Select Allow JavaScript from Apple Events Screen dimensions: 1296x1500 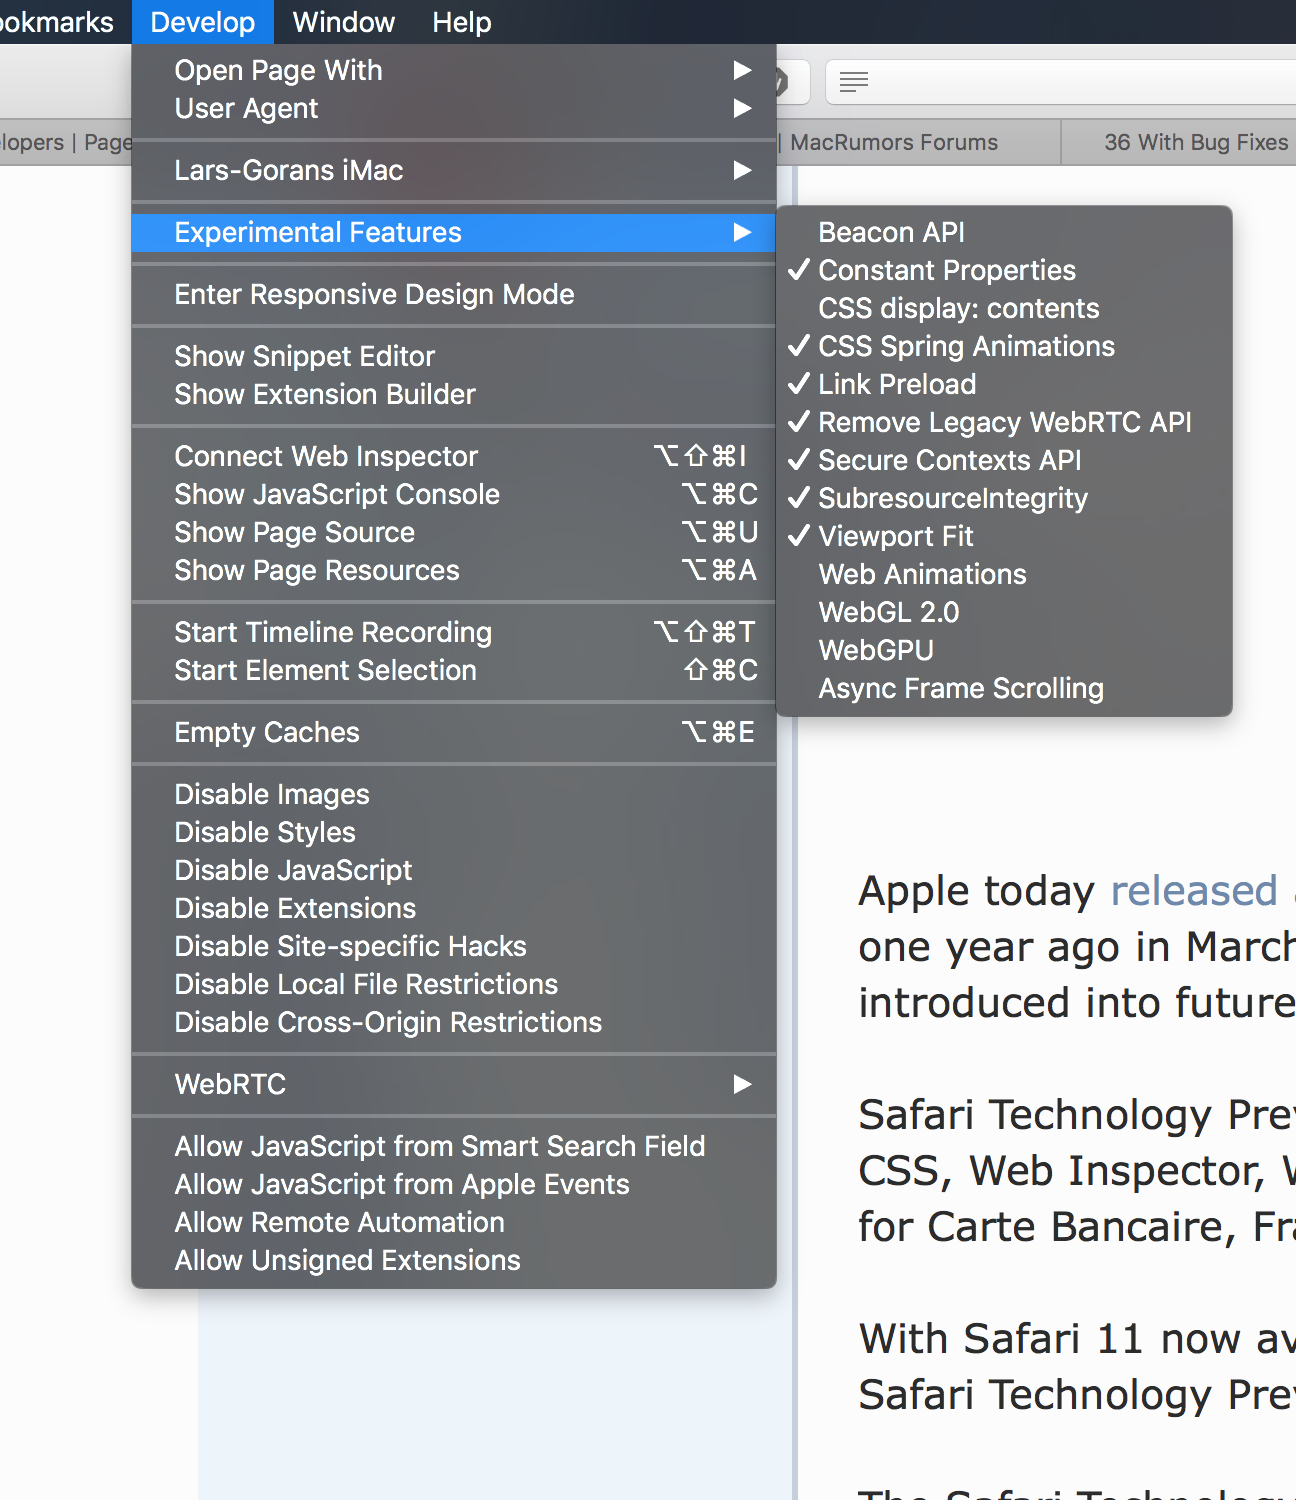[x=454, y=1184]
